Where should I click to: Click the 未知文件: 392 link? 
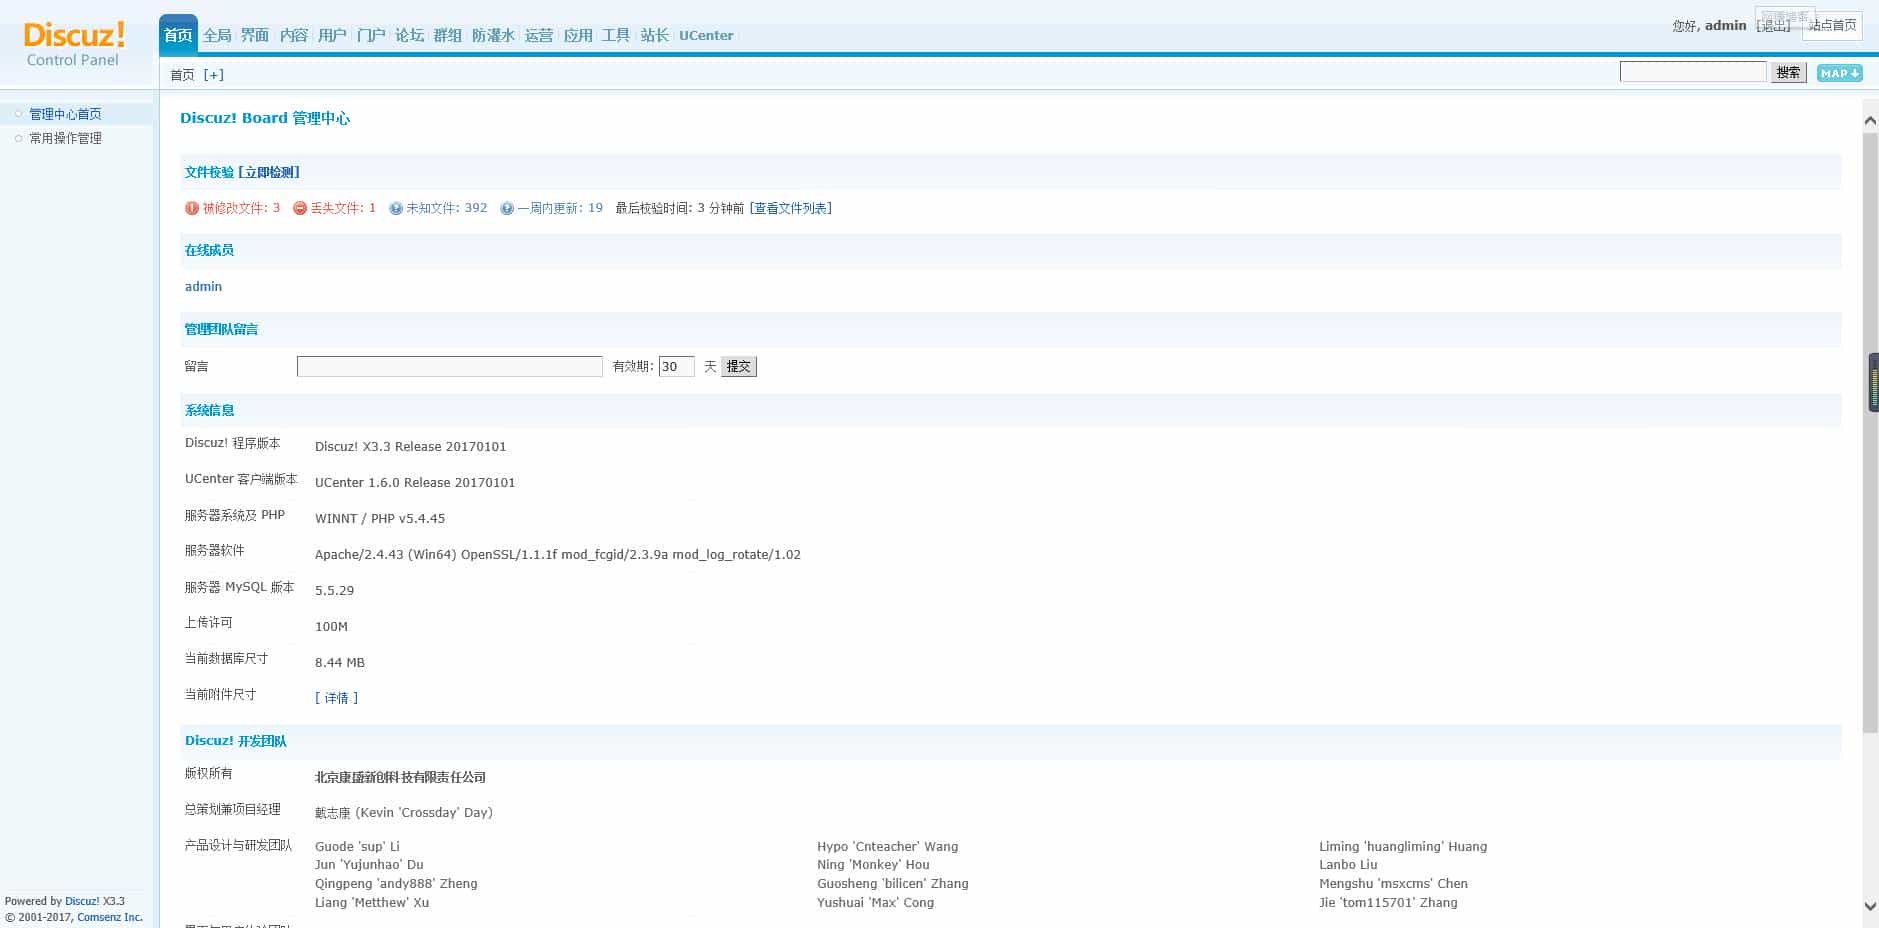(x=447, y=208)
